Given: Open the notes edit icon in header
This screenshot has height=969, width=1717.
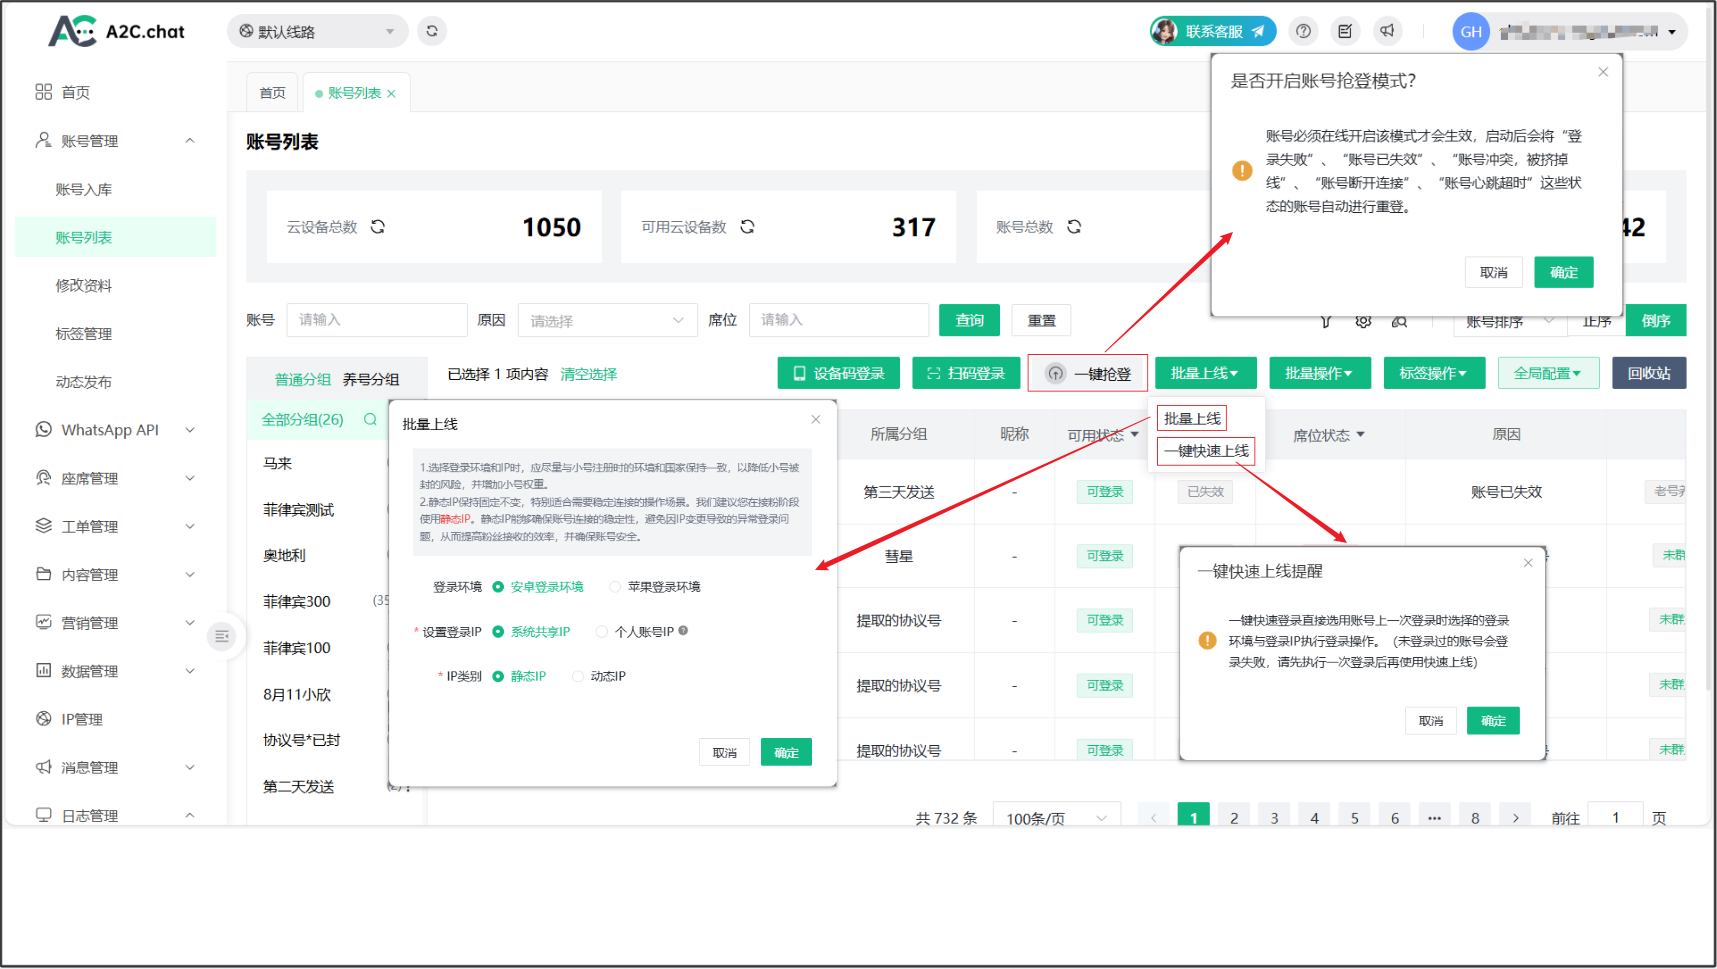Looking at the screenshot, I should pos(1345,31).
